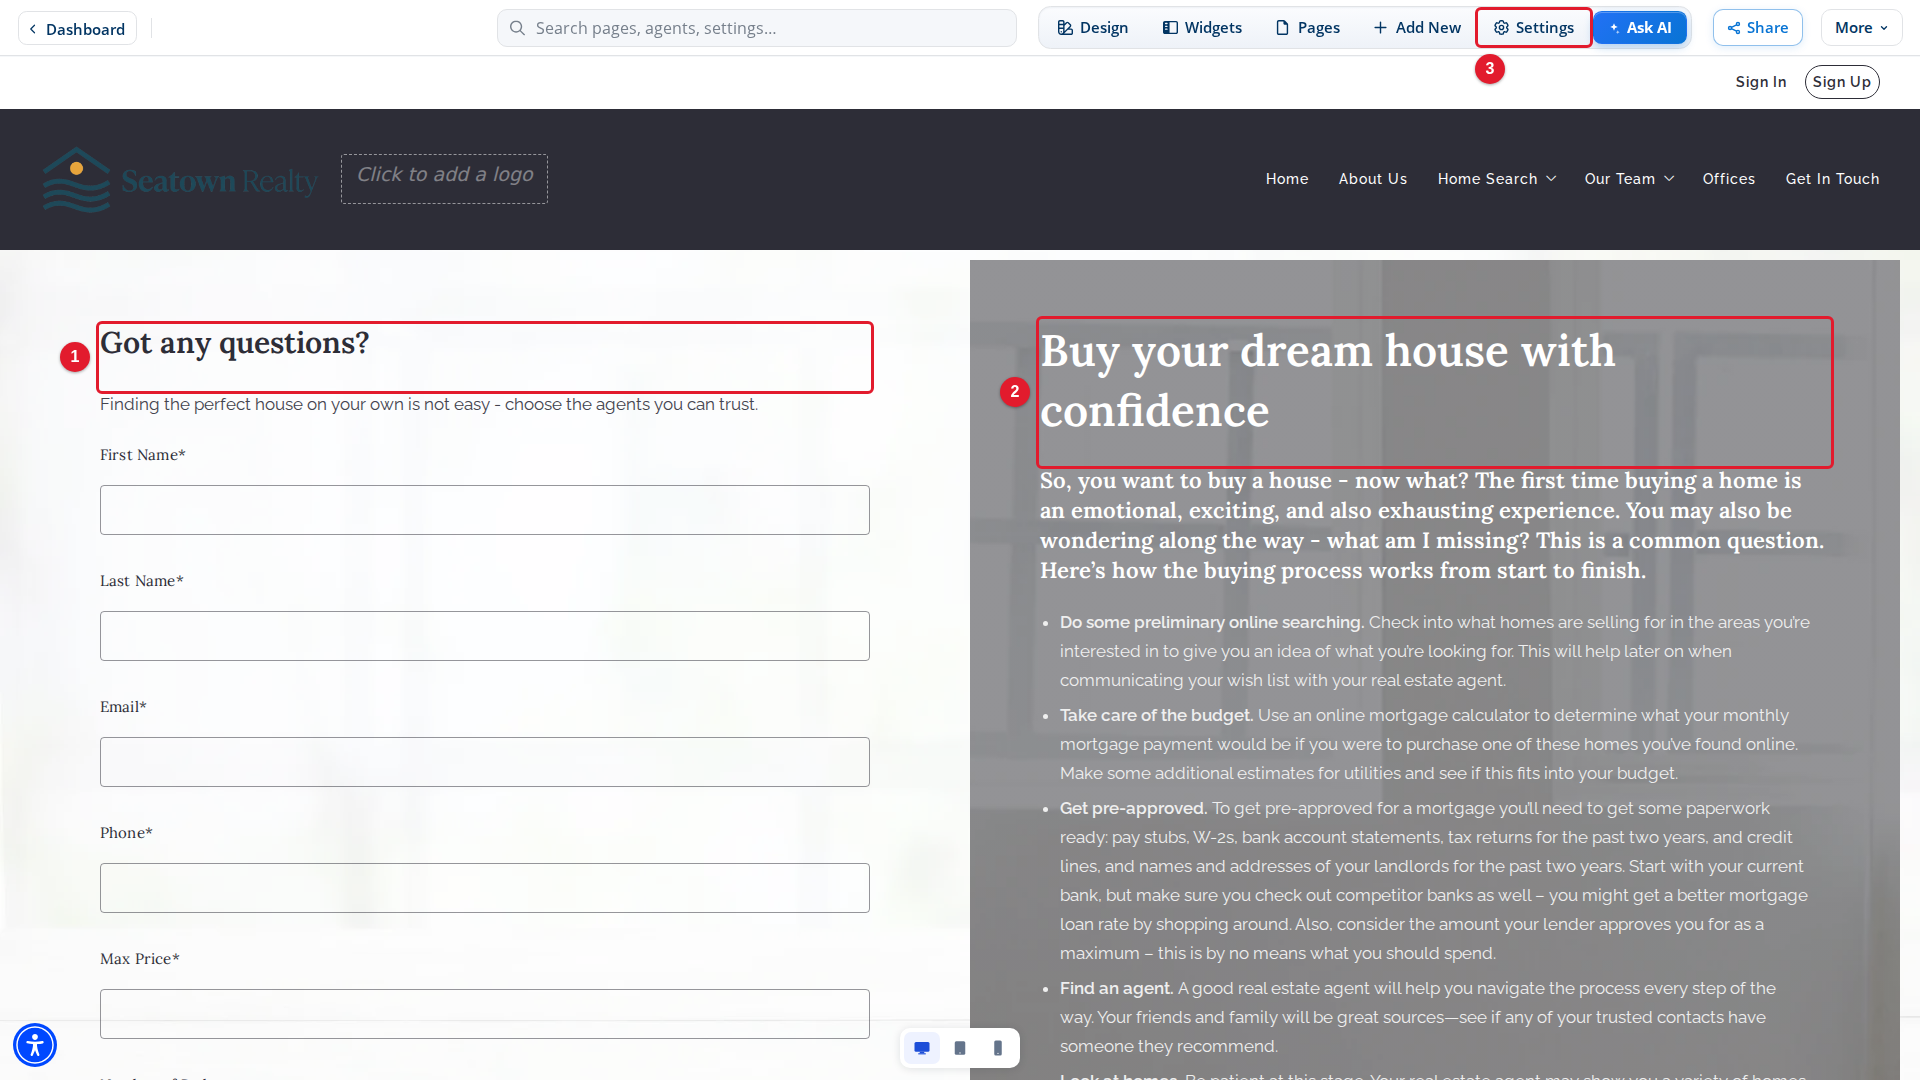The height and width of the screenshot is (1080, 1920).
Task: Open the About Us nav item
Action: tap(1373, 179)
